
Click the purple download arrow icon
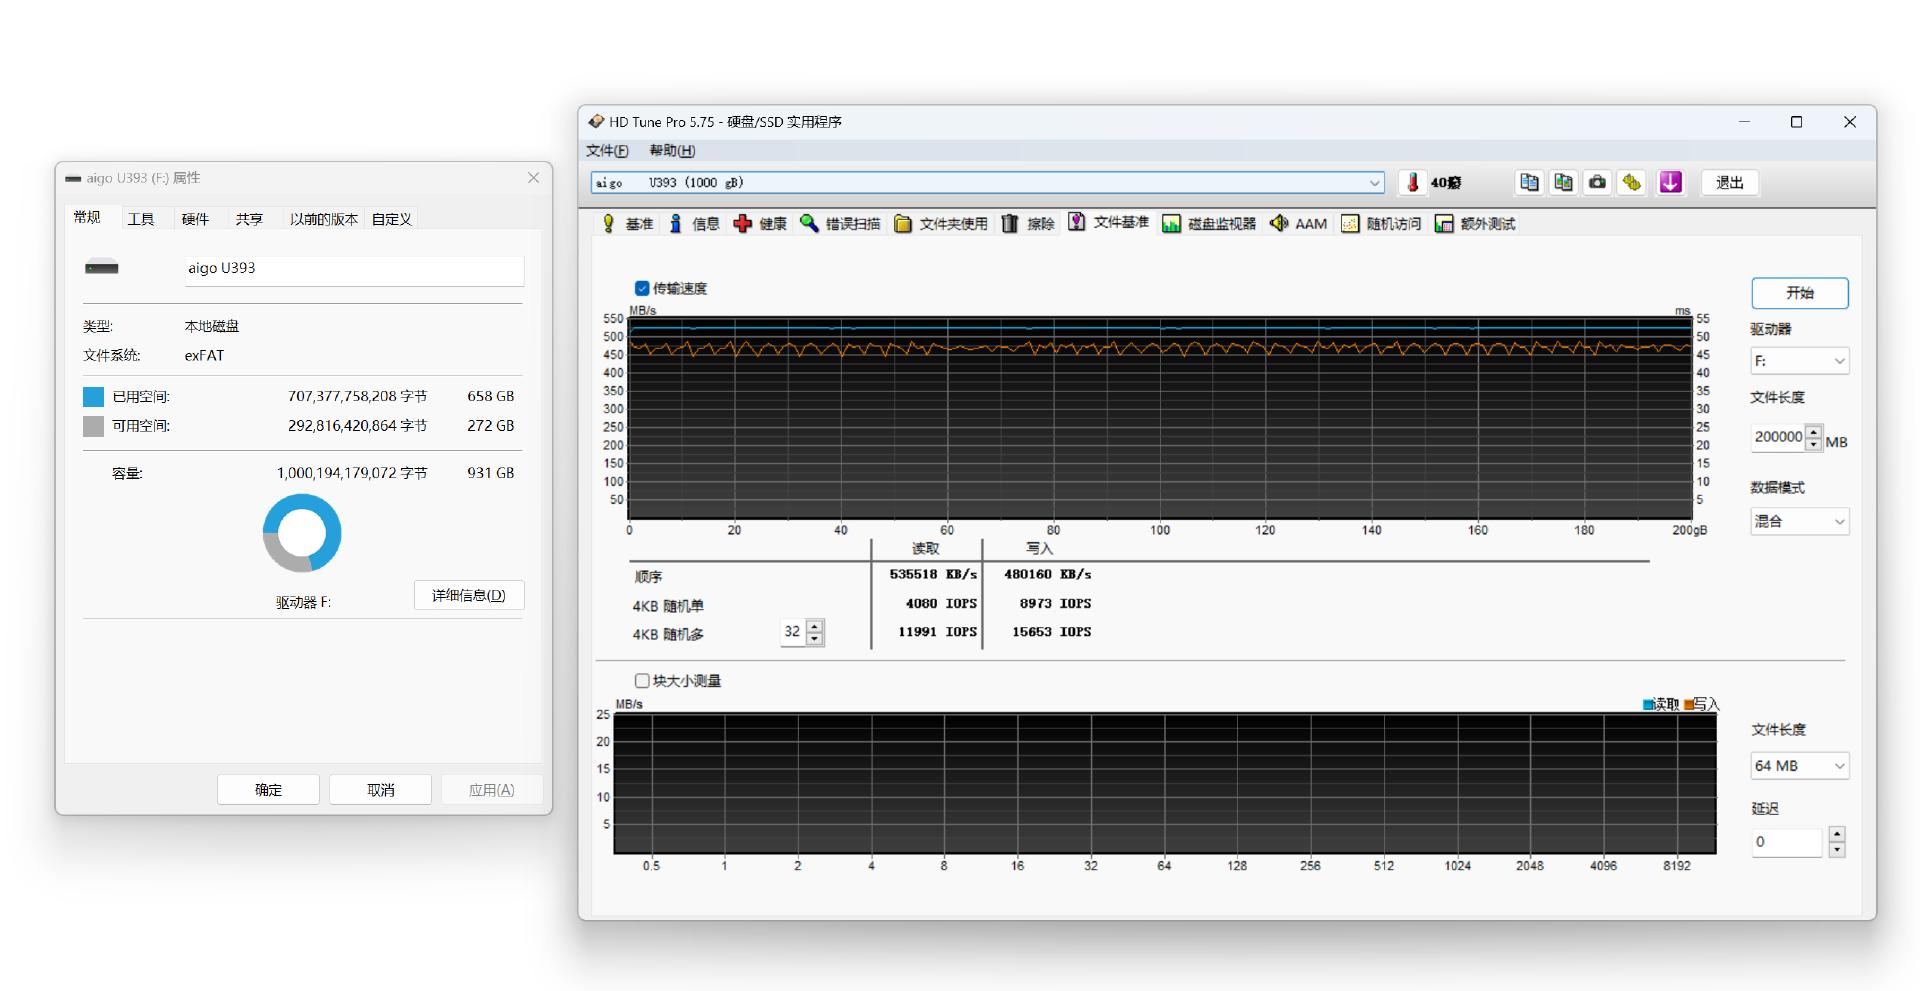(1670, 182)
